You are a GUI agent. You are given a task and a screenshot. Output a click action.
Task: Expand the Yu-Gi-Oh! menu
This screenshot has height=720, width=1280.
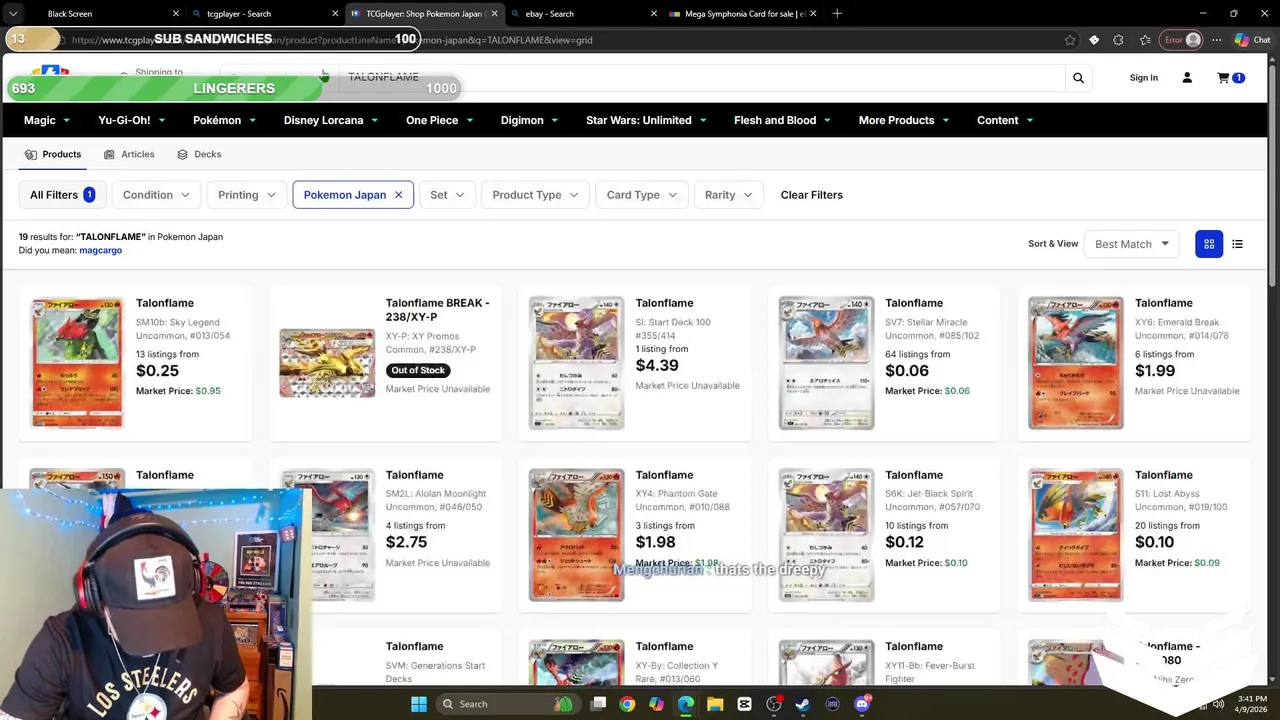tap(131, 120)
